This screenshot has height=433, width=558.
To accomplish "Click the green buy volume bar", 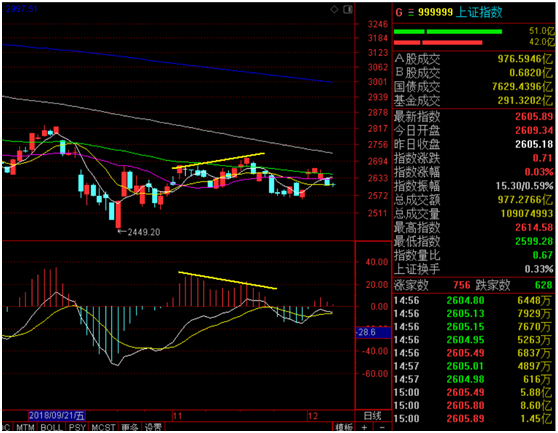I will (x=448, y=32).
